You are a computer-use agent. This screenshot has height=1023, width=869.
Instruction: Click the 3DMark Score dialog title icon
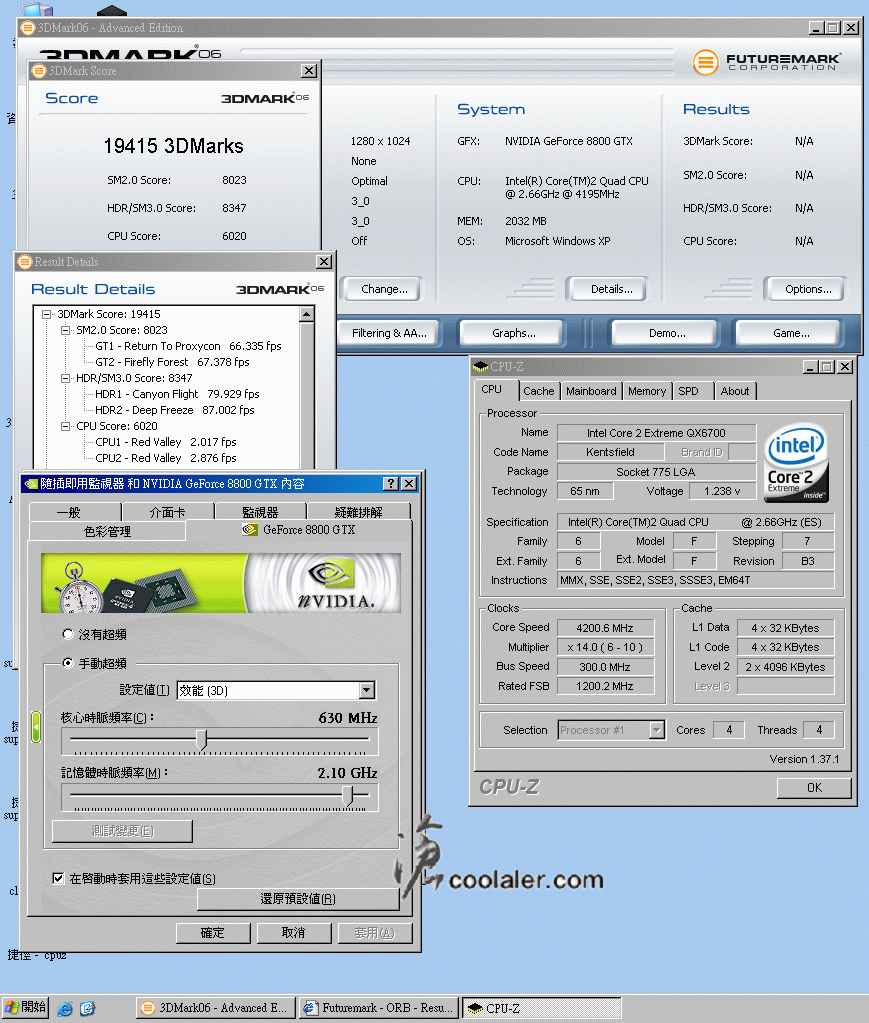pyautogui.click(x=38, y=70)
